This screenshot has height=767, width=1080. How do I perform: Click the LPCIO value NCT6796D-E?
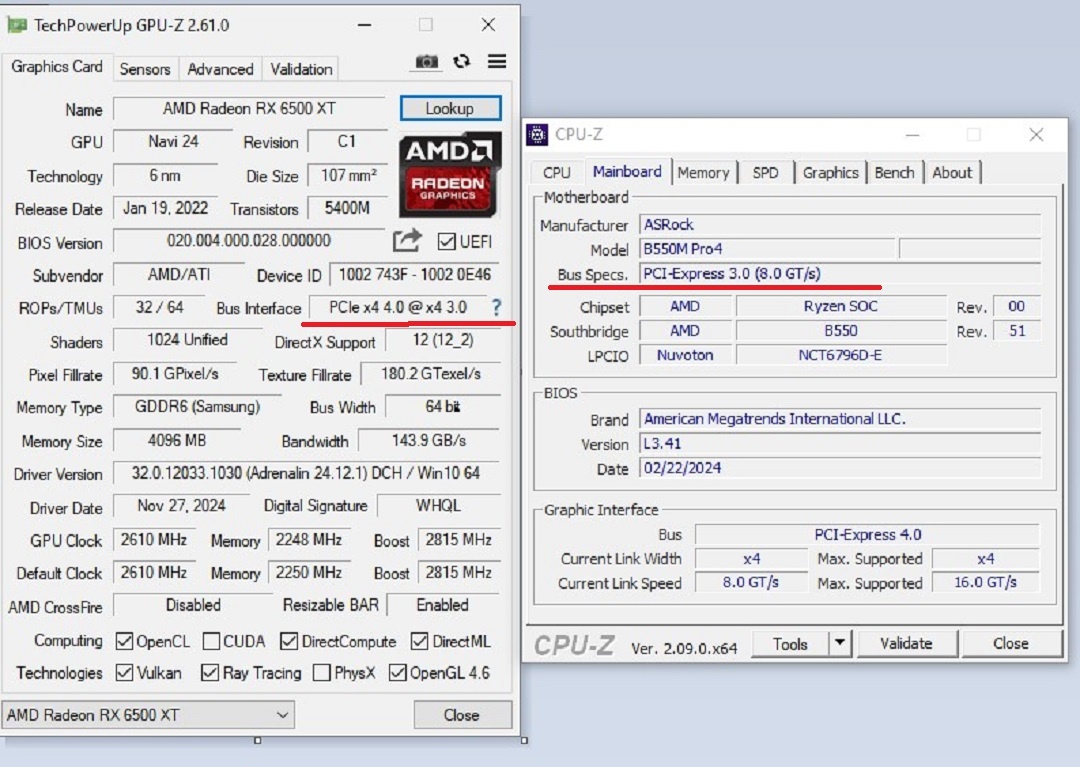[x=840, y=355]
